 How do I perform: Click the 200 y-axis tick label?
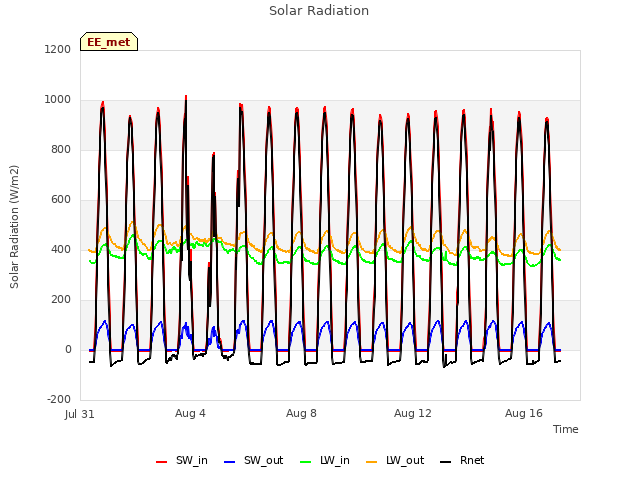[61, 300]
